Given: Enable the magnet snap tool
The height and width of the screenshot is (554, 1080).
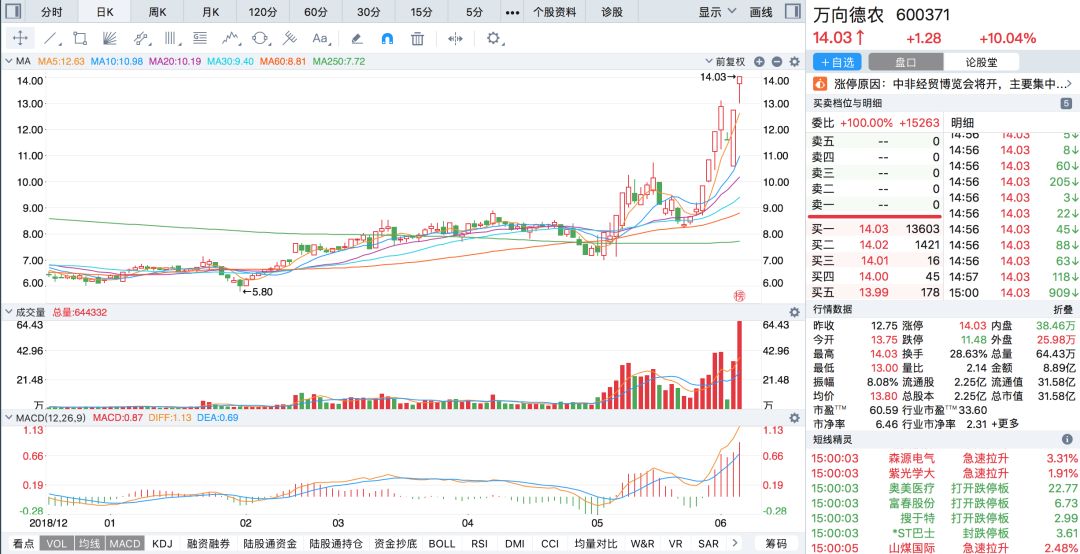Looking at the screenshot, I should [x=387, y=39].
